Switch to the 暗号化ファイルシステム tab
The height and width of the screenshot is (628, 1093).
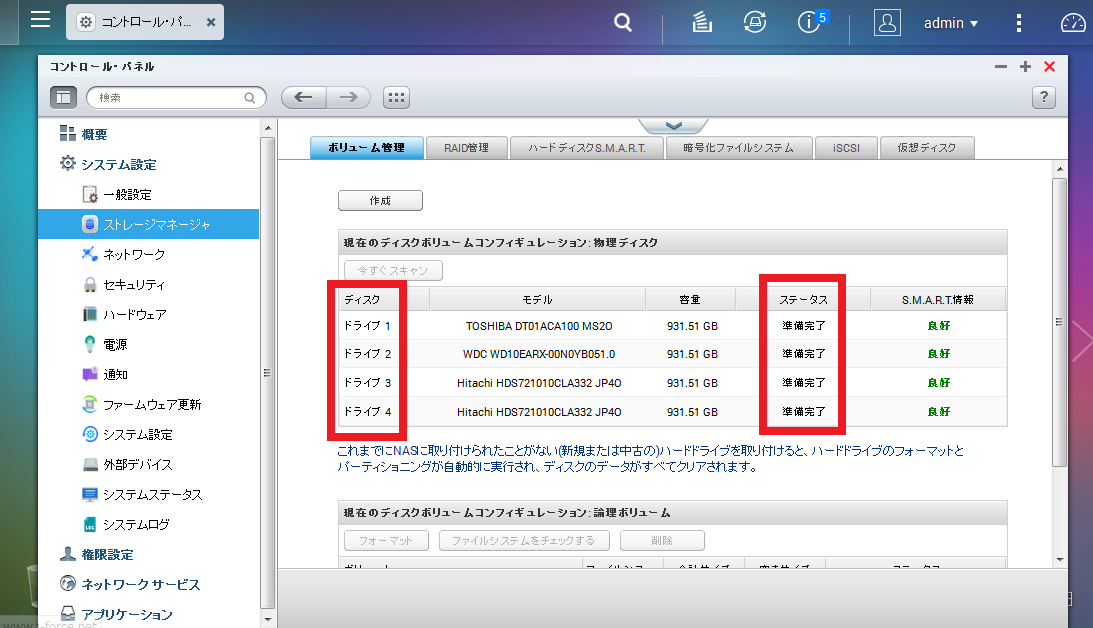click(x=739, y=148)
